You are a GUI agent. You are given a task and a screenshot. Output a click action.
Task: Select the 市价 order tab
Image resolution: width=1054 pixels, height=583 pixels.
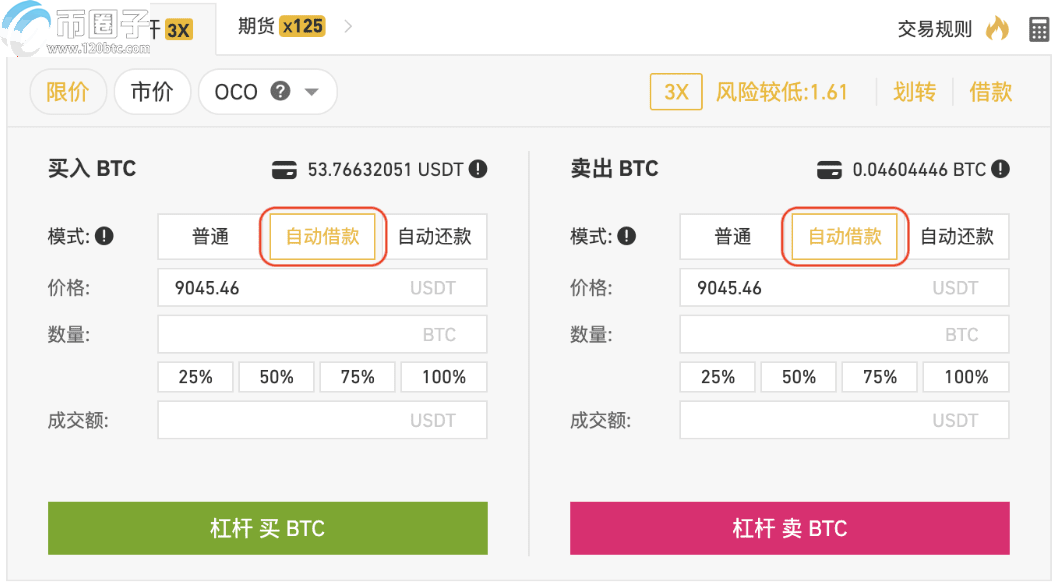pyautogui.click(x=152, y=92)
